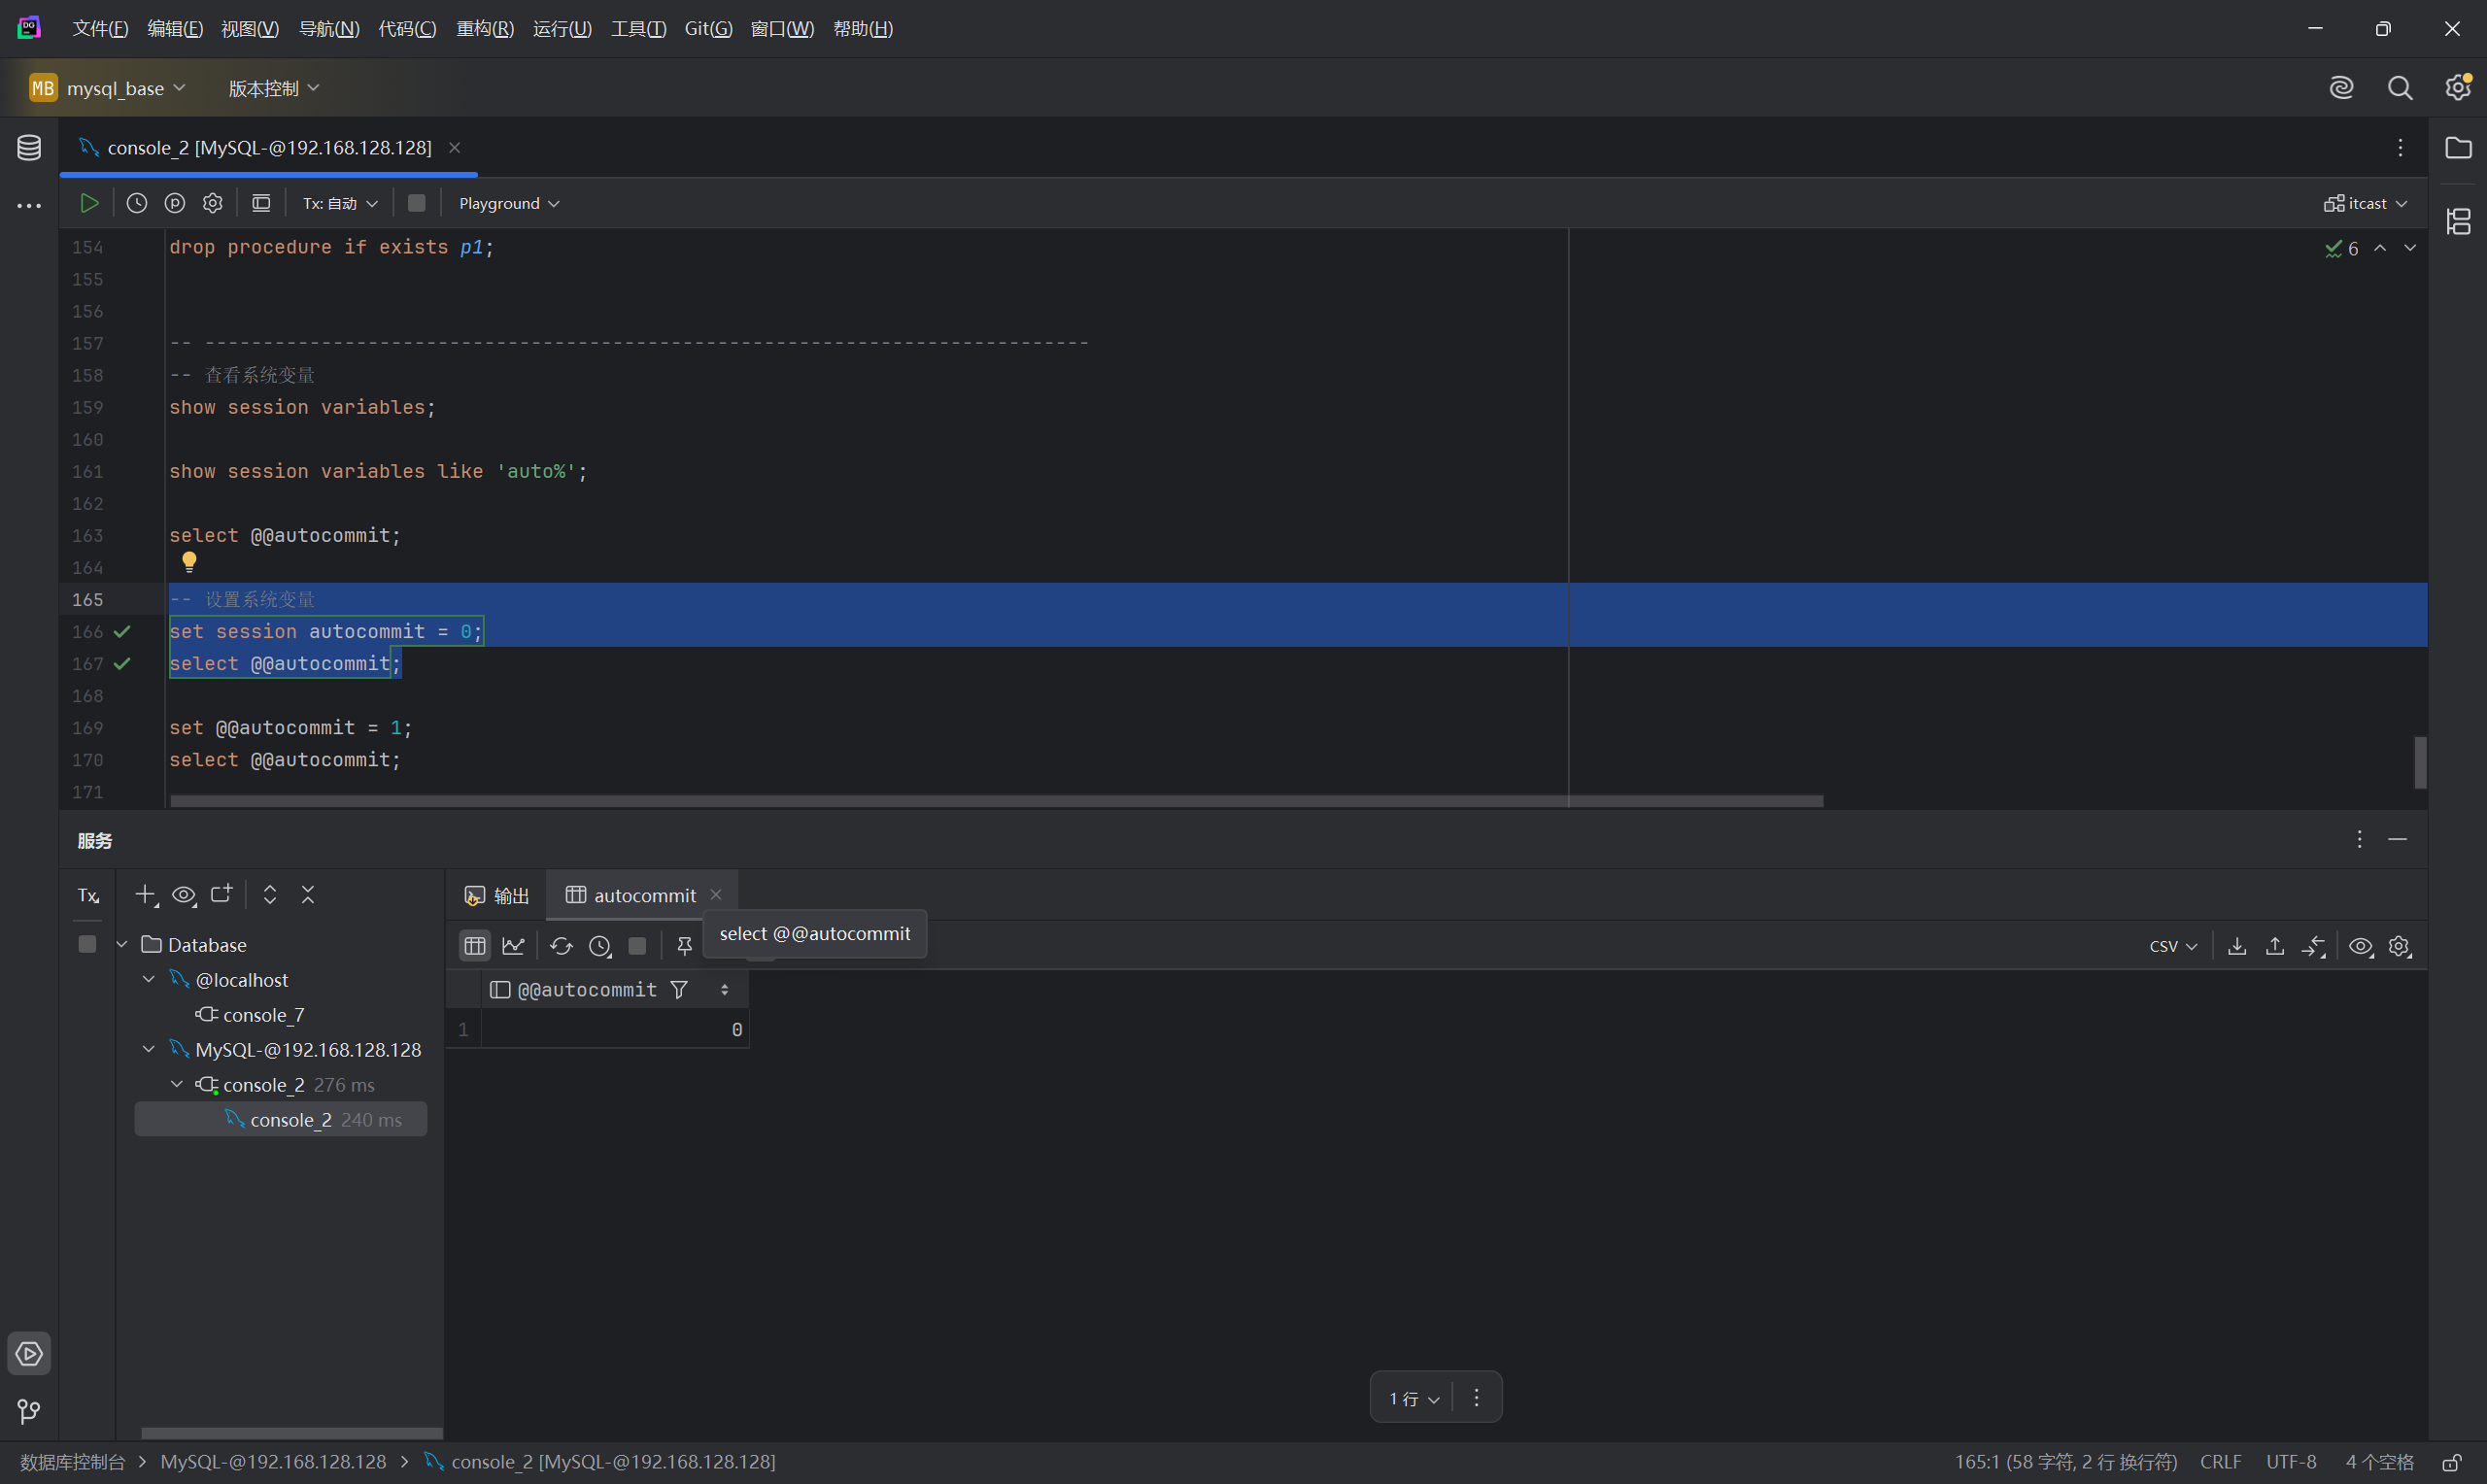This screenshot has width=2487, height=1484.
Task: Click the explain plan icon
Action: [x=175, y=203]
